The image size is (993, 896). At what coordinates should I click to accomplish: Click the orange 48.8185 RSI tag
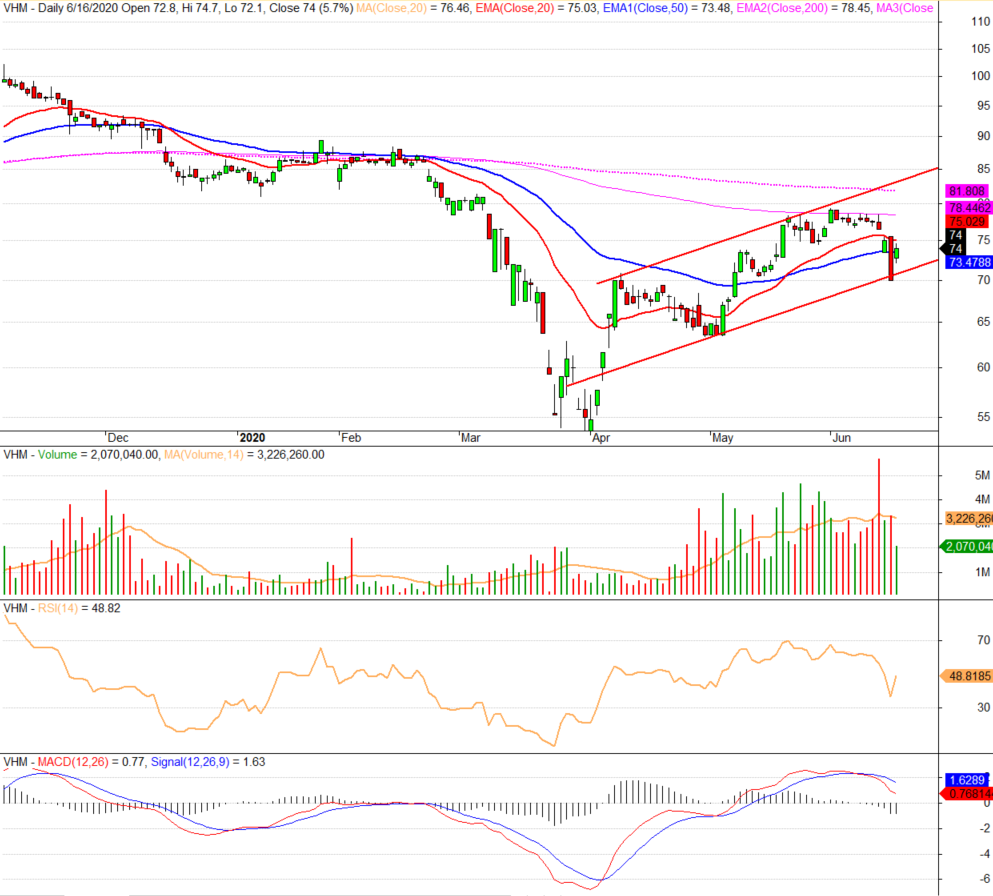click(966, 676)
